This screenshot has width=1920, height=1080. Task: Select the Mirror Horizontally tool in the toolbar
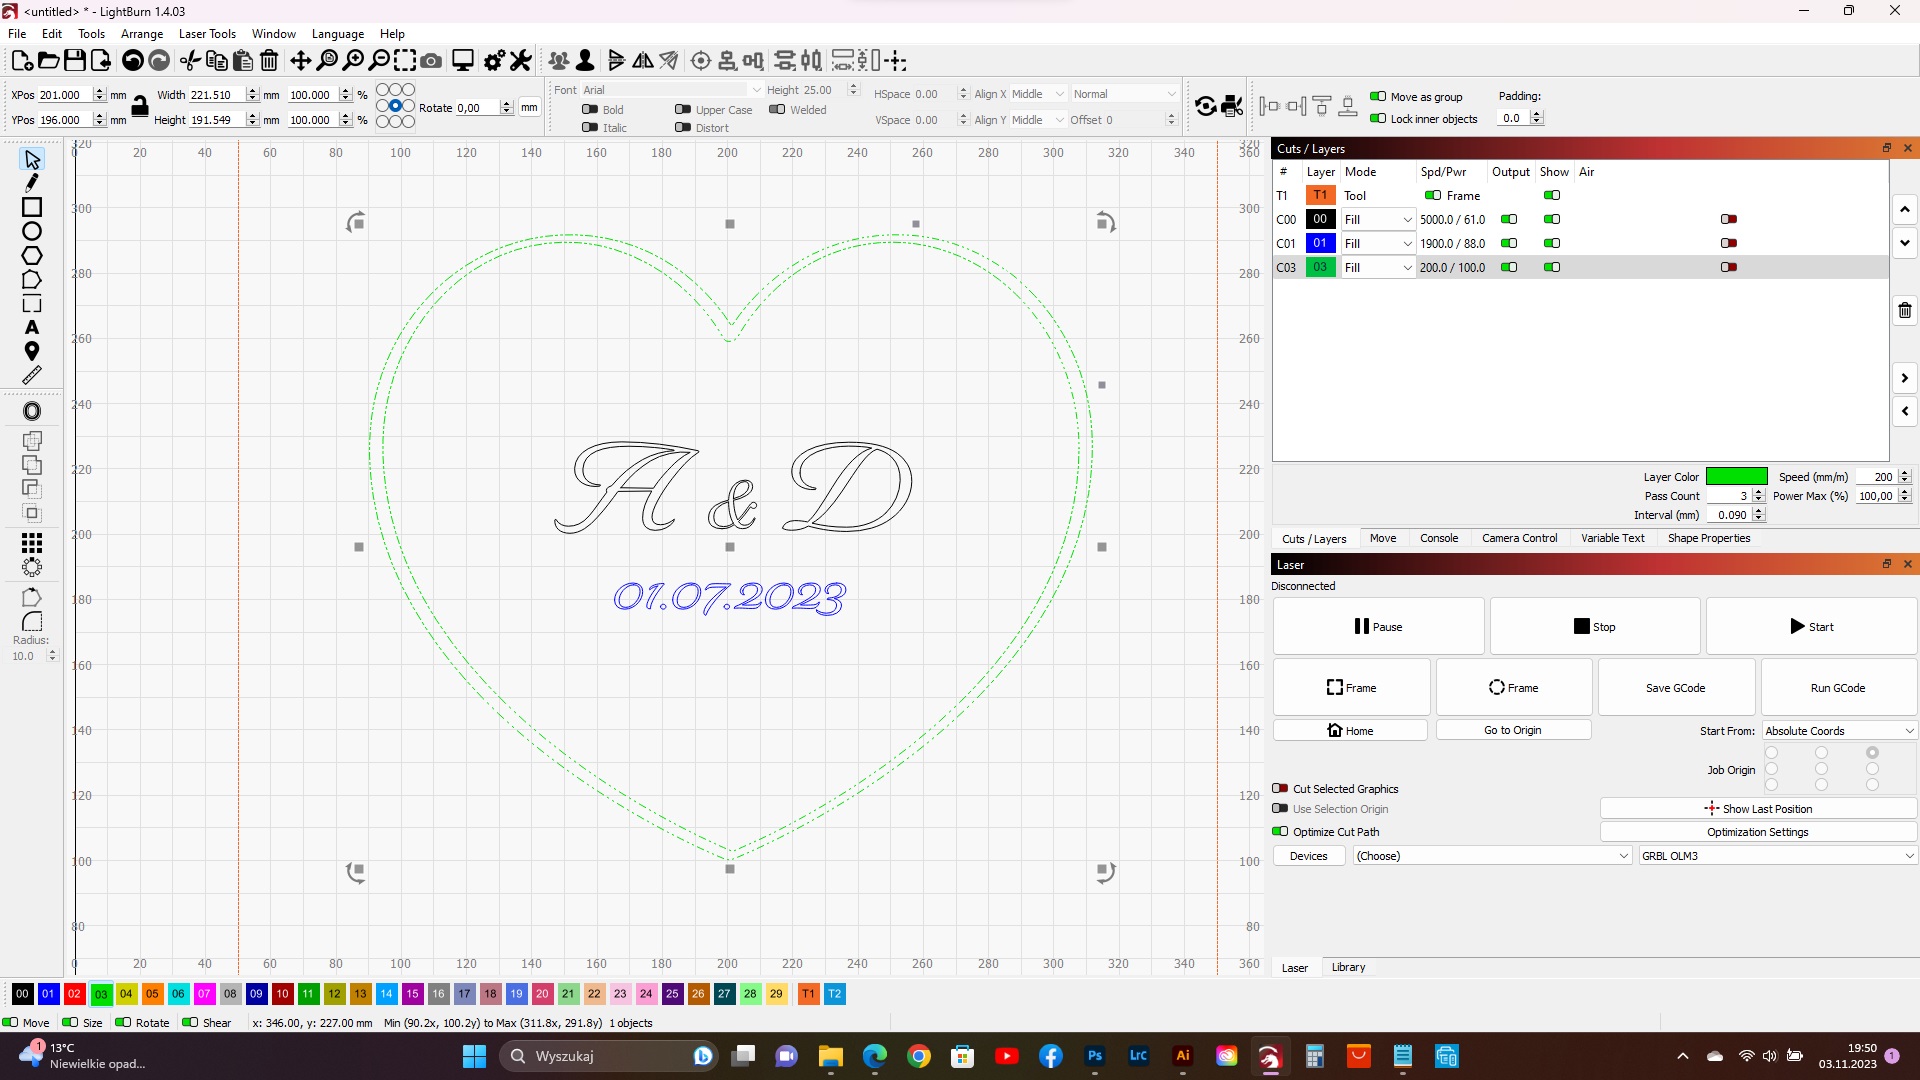pyautogui.click(x=643, y=60)
